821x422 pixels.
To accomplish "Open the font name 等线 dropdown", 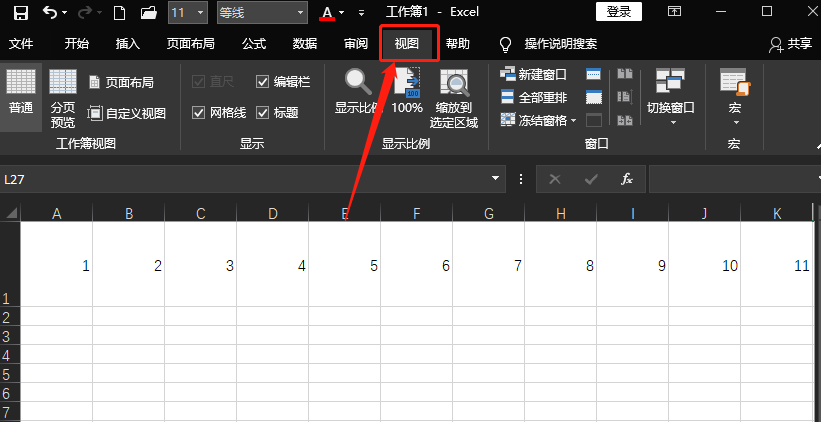I will [x=300, y=13].
